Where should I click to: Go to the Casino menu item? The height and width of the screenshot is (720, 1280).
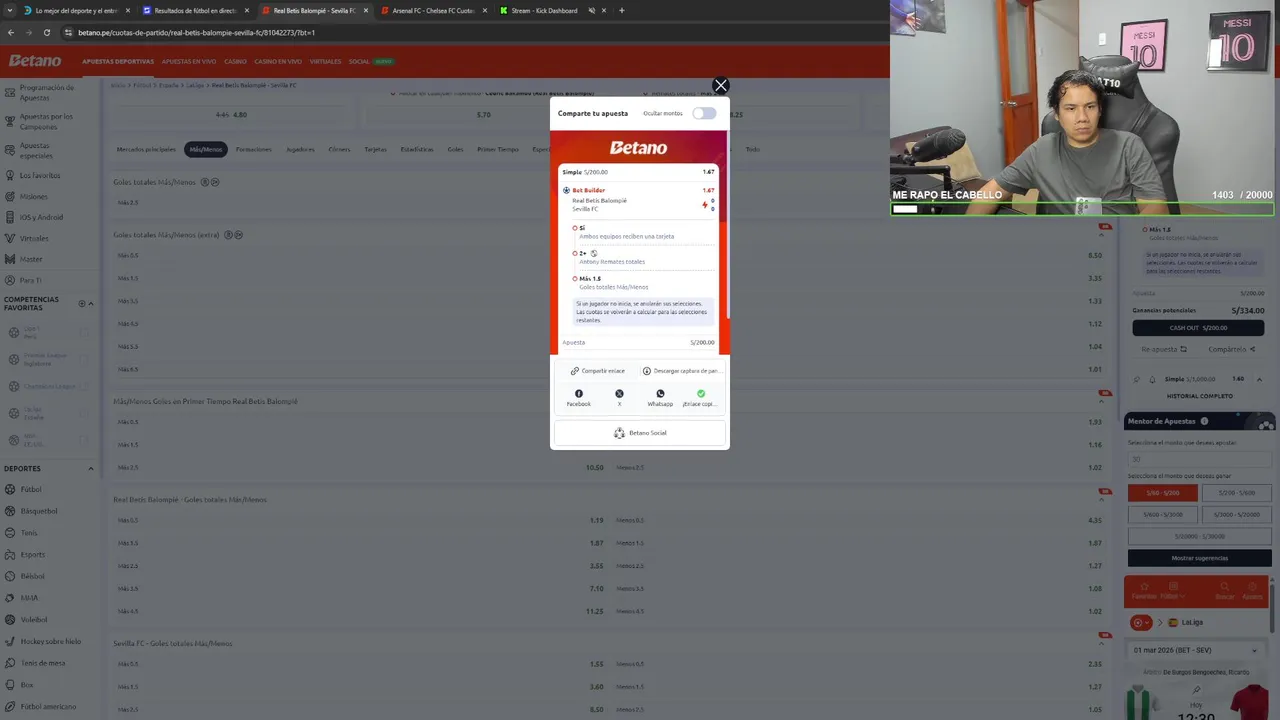point(235,61)
